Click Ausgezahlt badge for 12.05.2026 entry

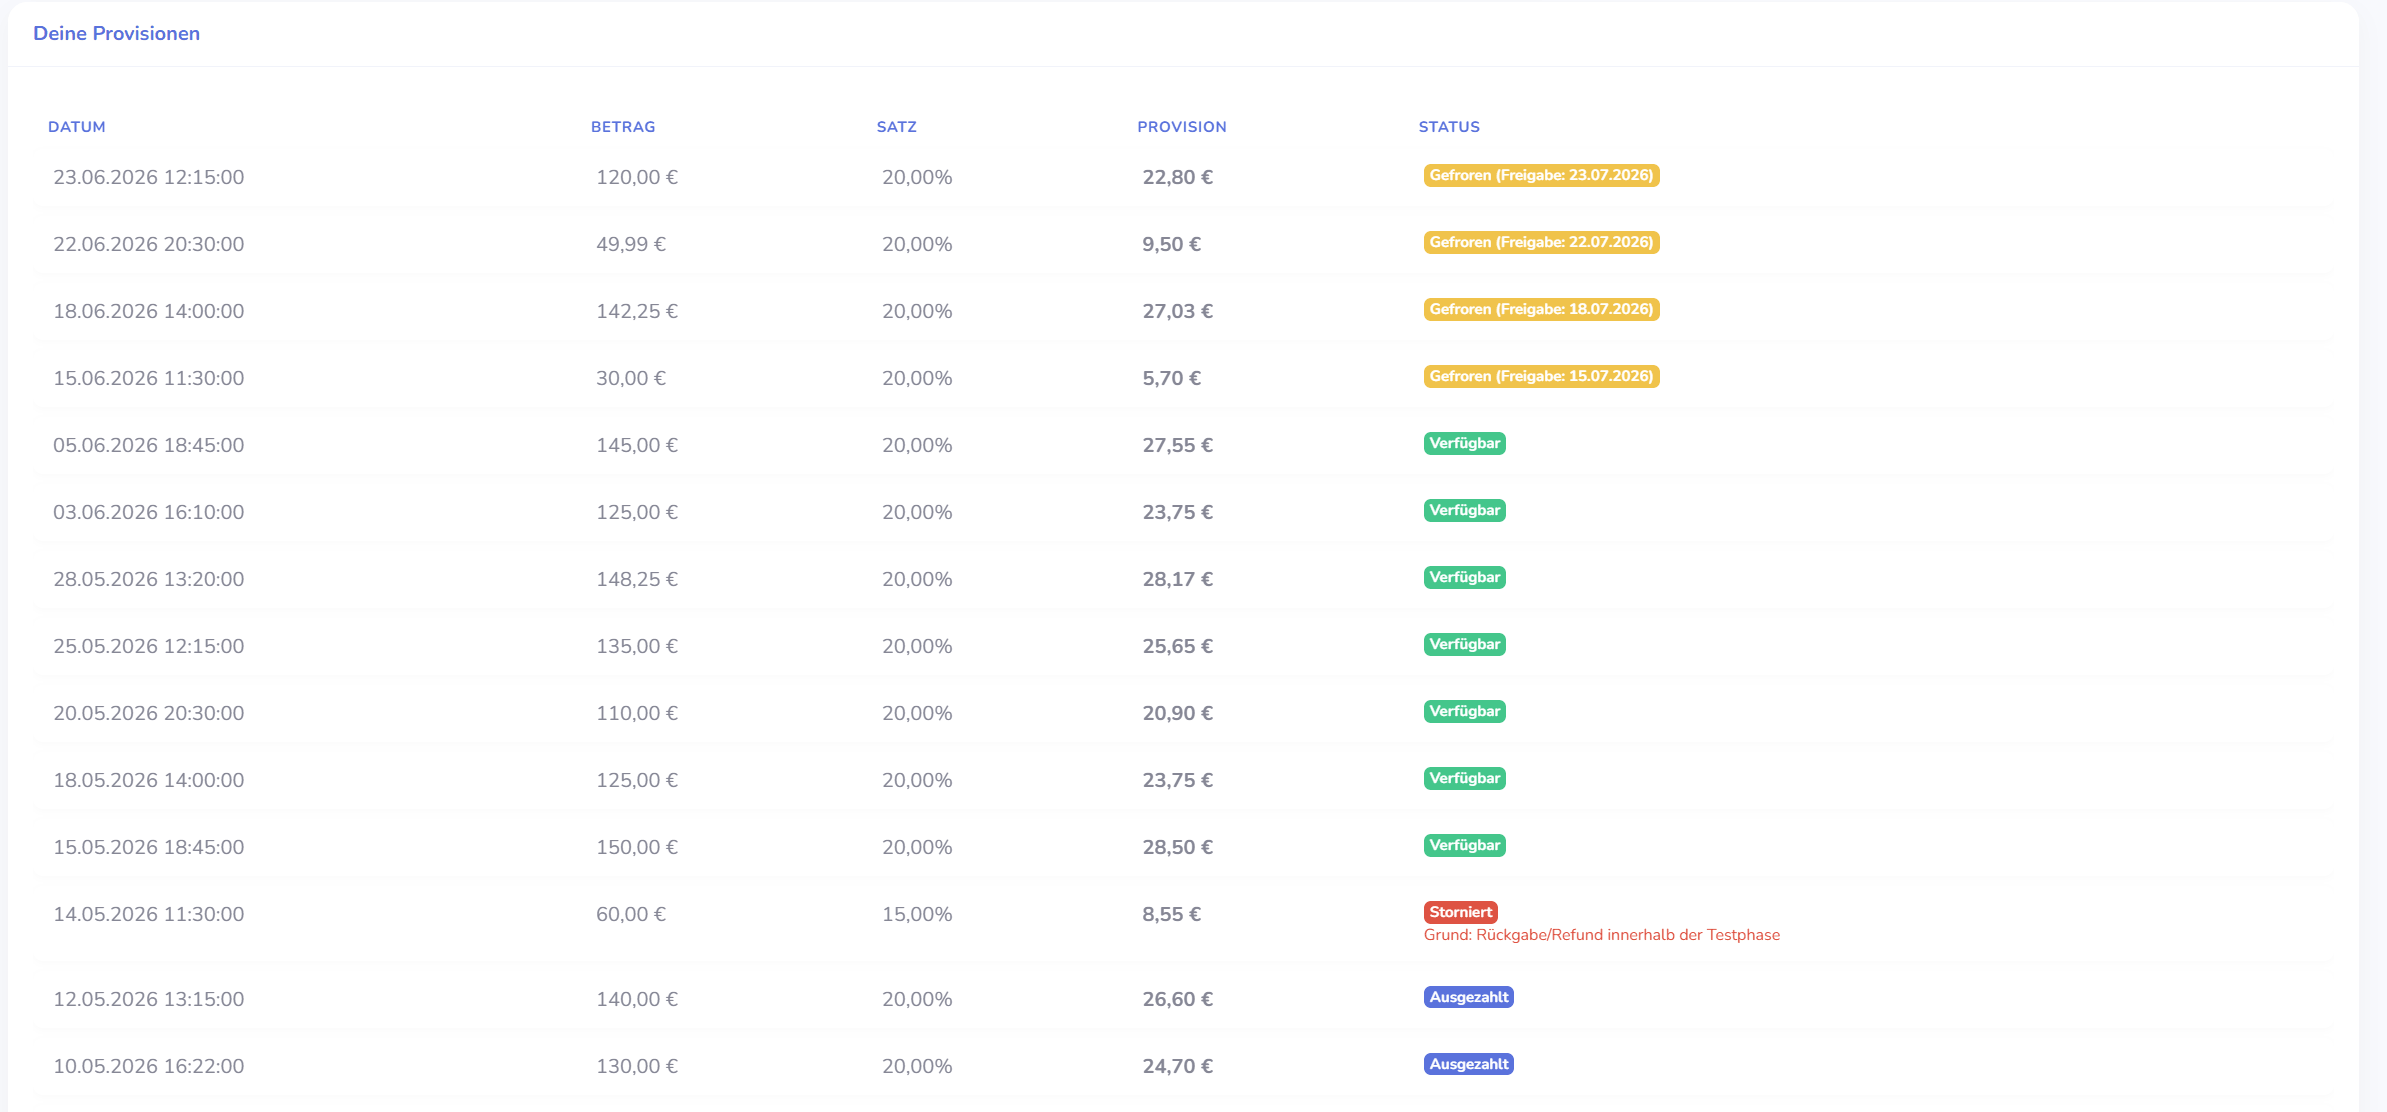(1469, 997)
